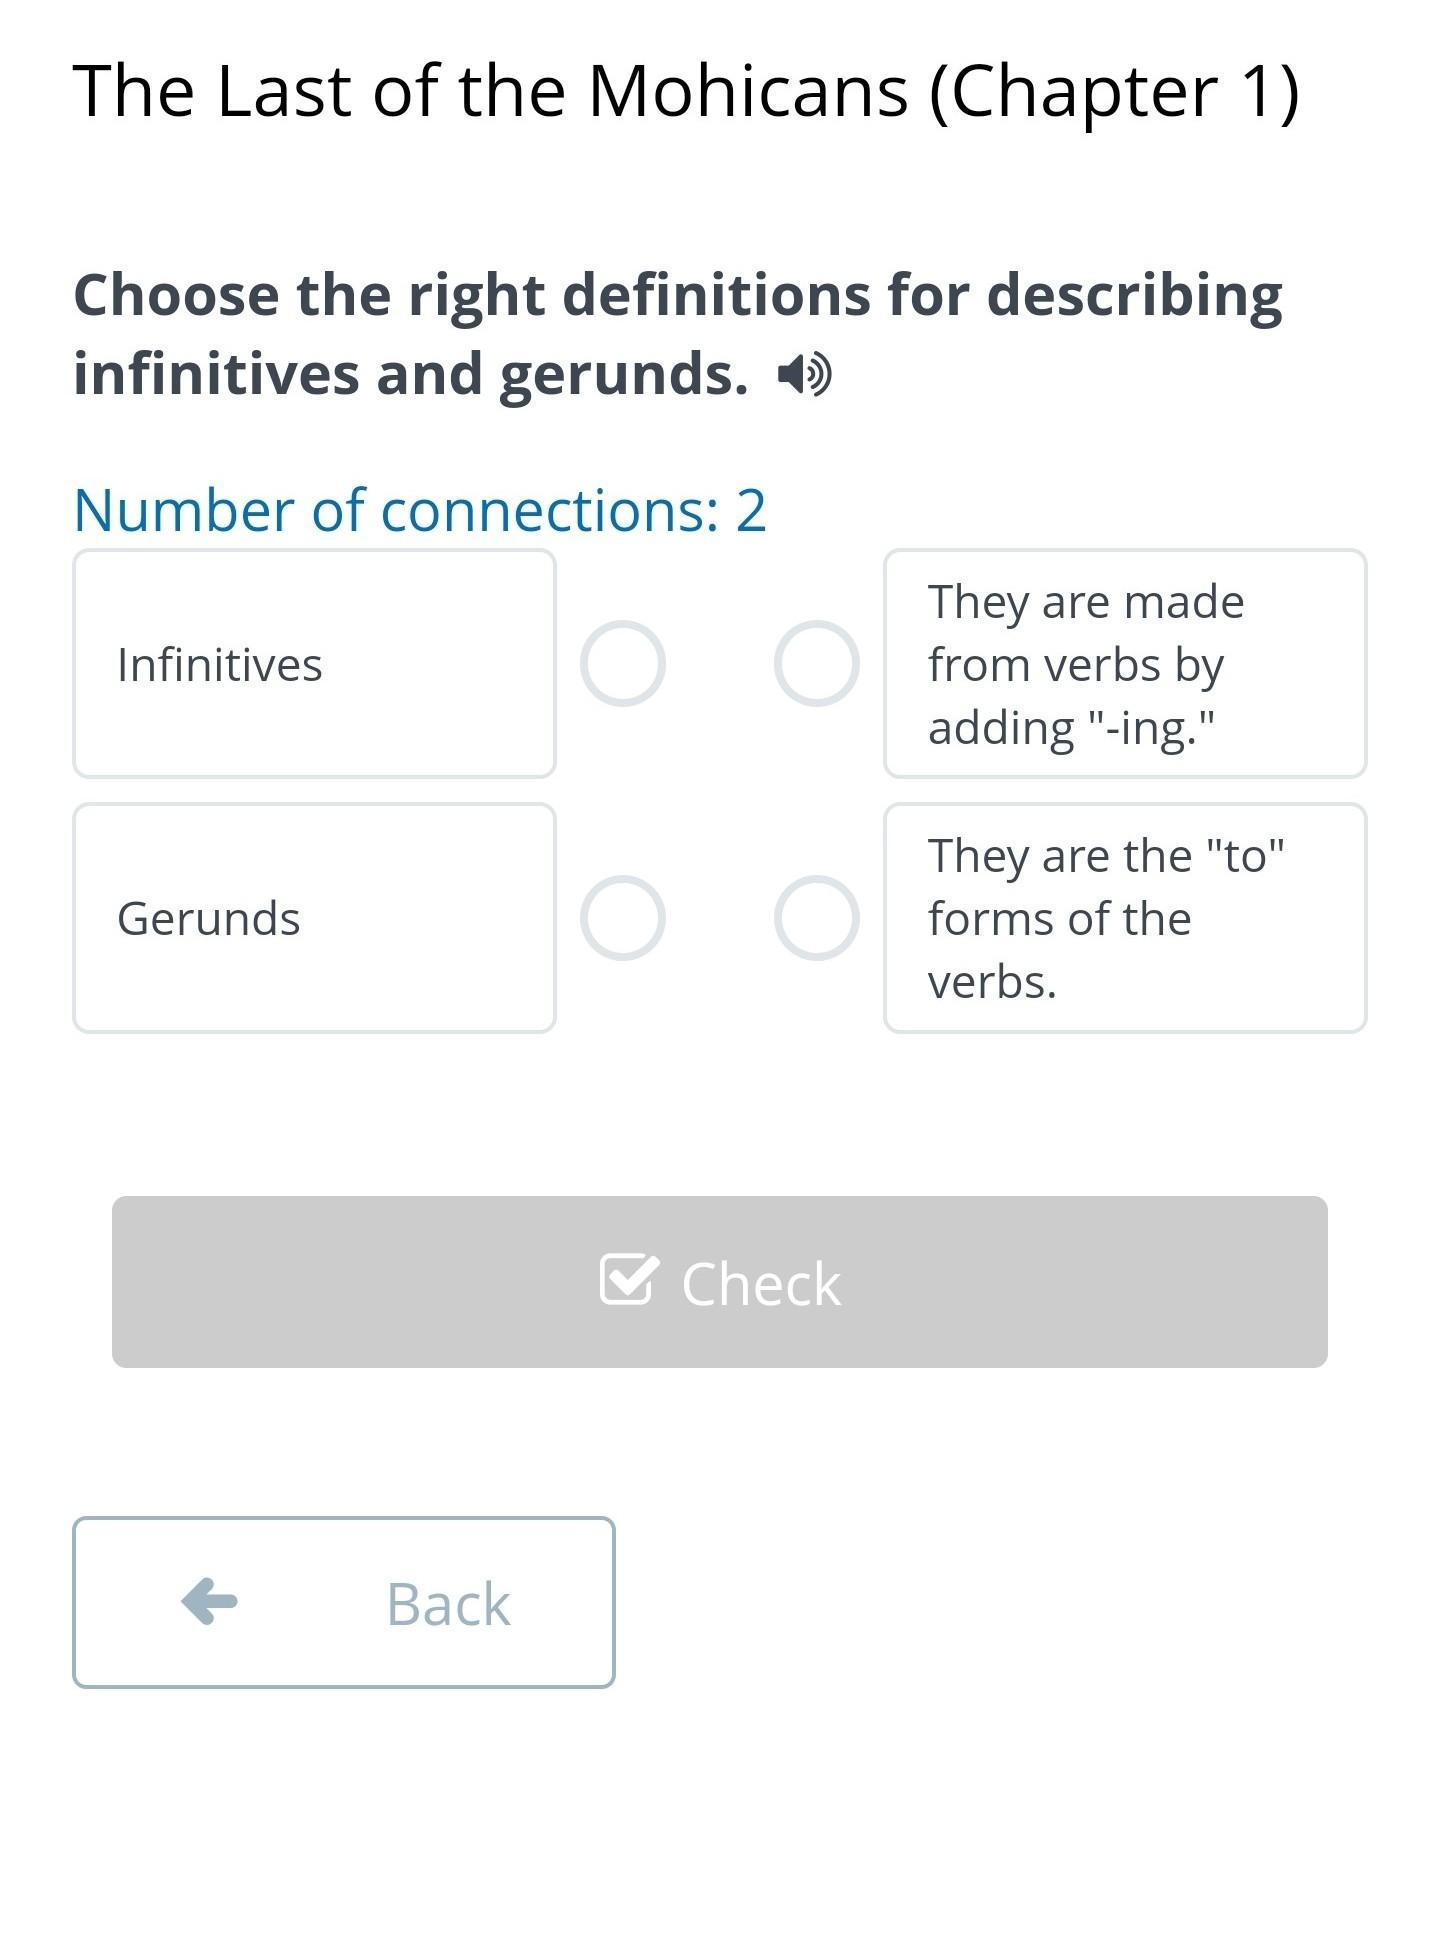Click the left arrow icon on Back
This screenshot has height=1958, width=1440.
coord(210,1602)
